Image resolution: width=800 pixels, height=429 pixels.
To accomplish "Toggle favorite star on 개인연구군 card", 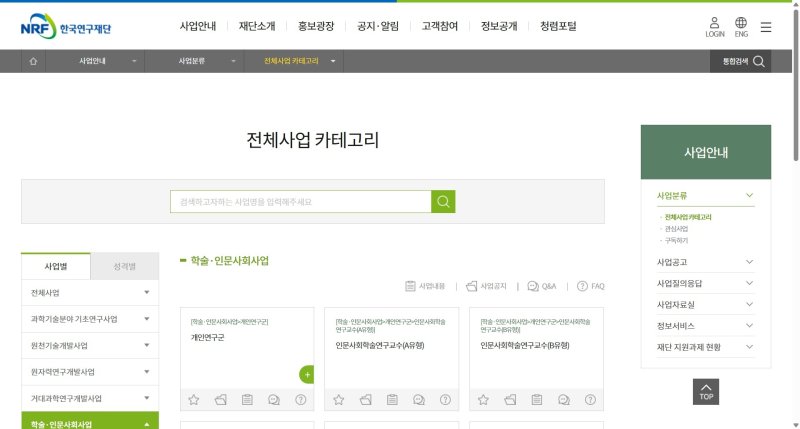I will click(194, 400).
